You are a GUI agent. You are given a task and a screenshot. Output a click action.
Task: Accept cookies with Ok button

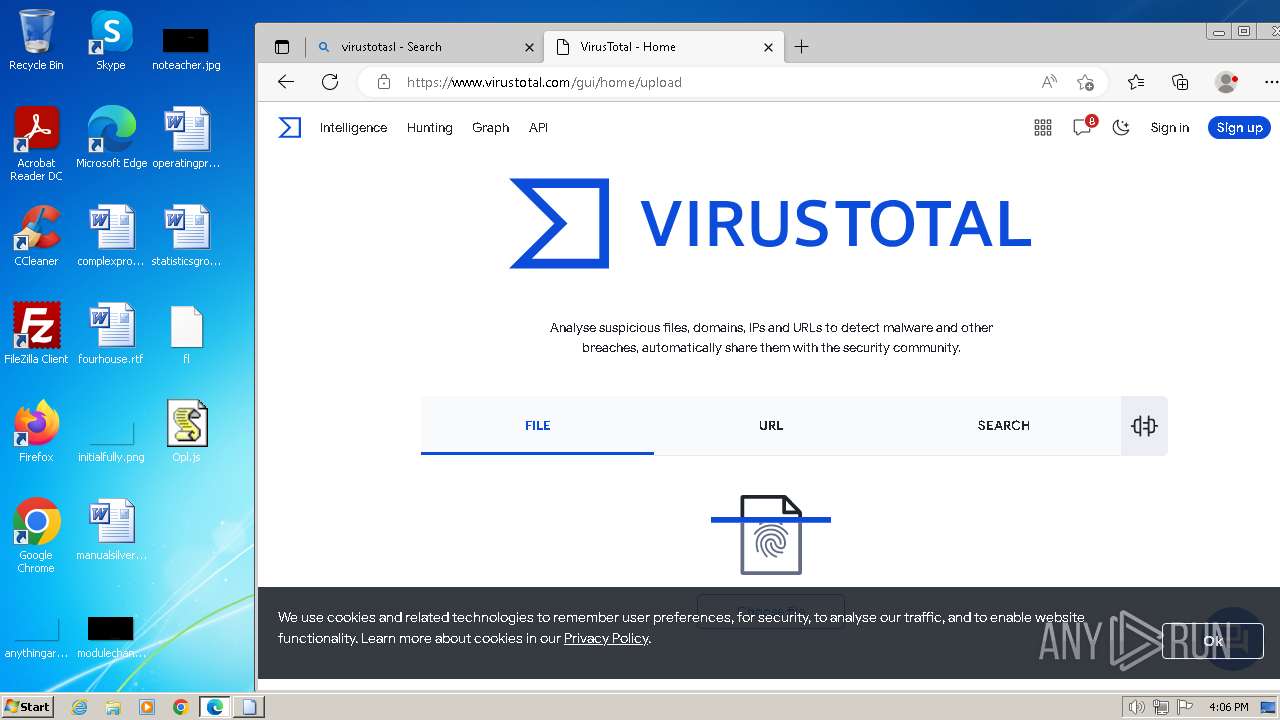[1213, 641]
